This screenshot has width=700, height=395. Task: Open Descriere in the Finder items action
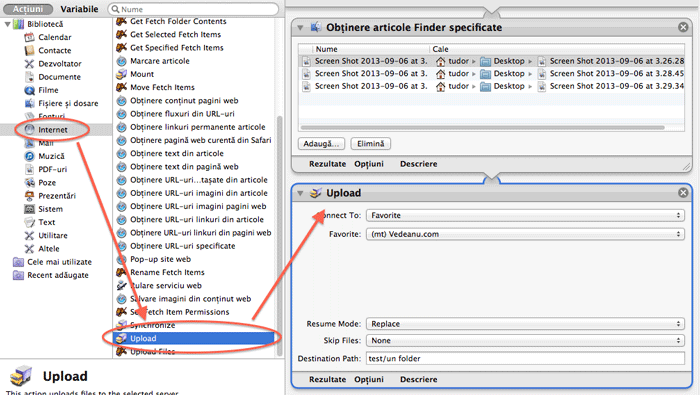(x=418, y=164)
